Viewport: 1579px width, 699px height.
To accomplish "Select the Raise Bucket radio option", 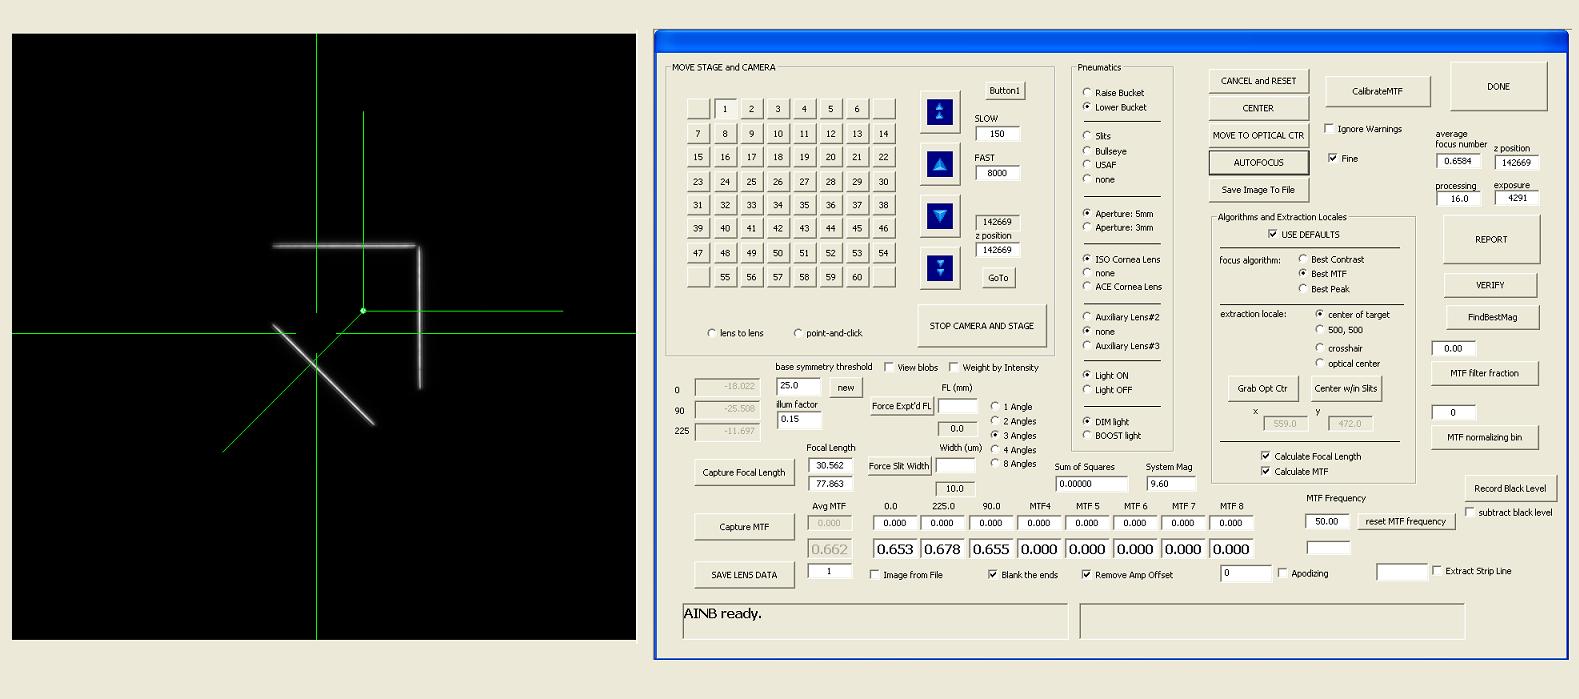I will click(1087, 93).
